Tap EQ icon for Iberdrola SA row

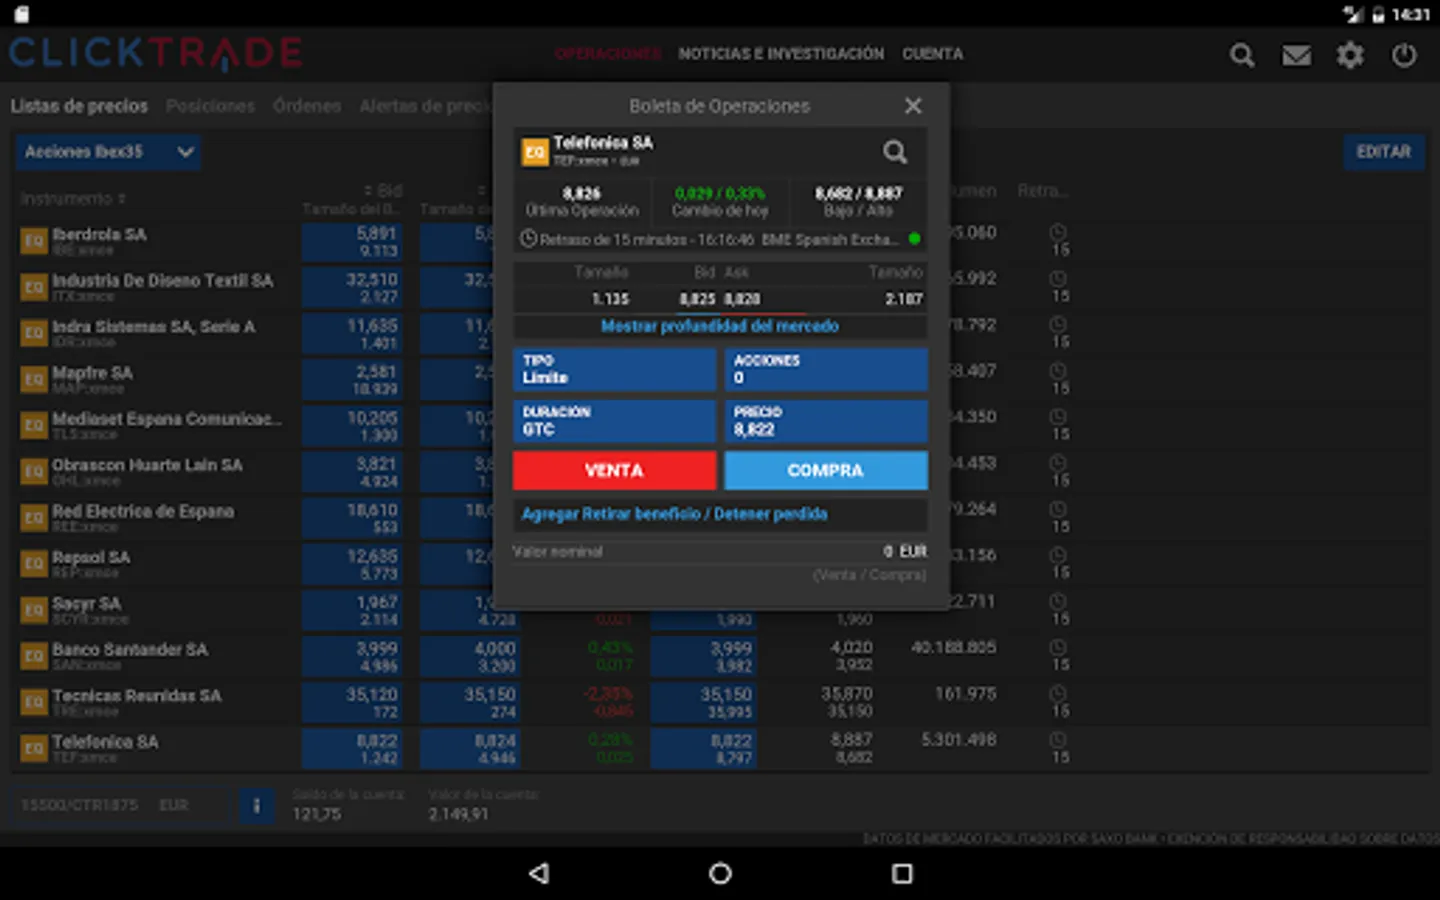[34, 241]
